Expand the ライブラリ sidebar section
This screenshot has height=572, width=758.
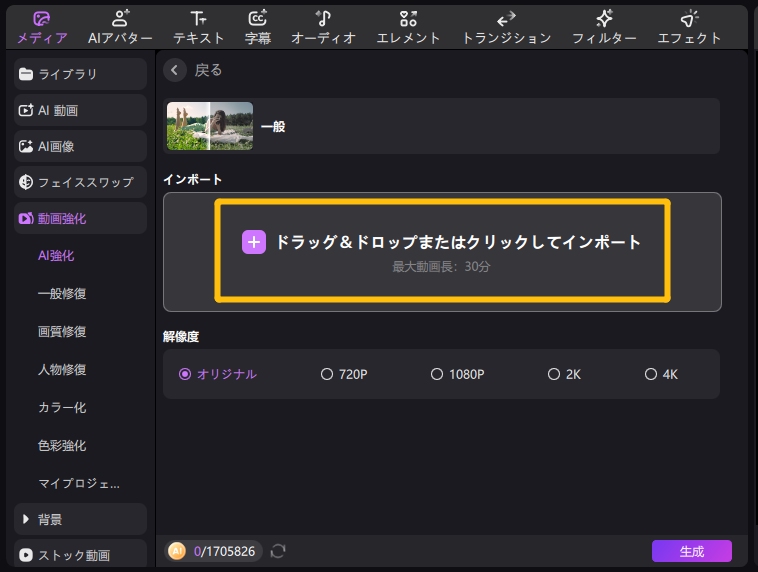[x=80, y=74]
